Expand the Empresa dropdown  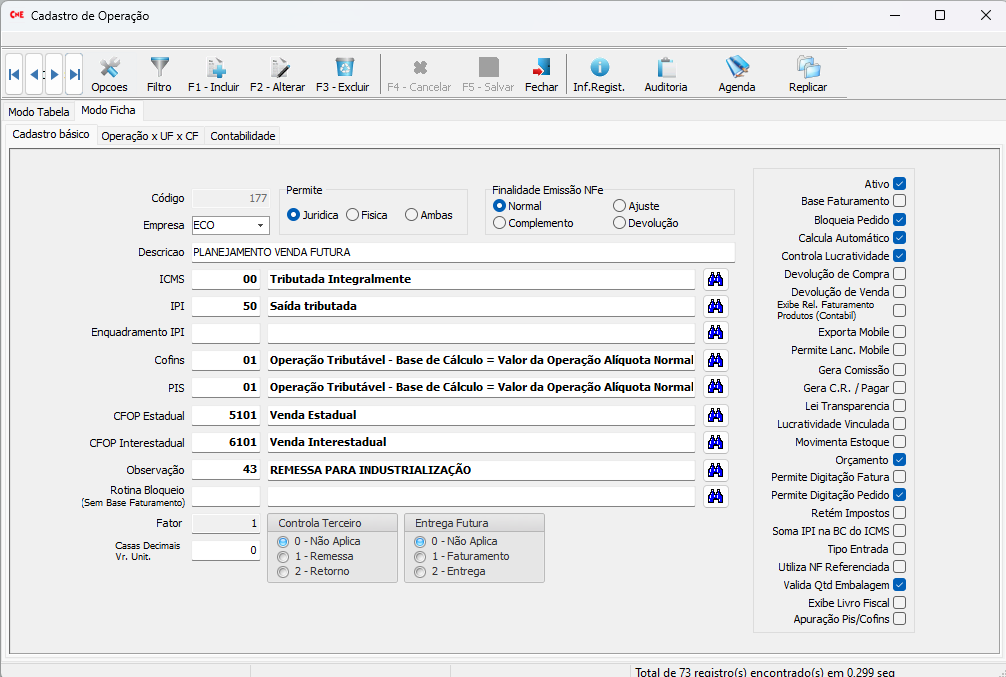tap(260, 226)
